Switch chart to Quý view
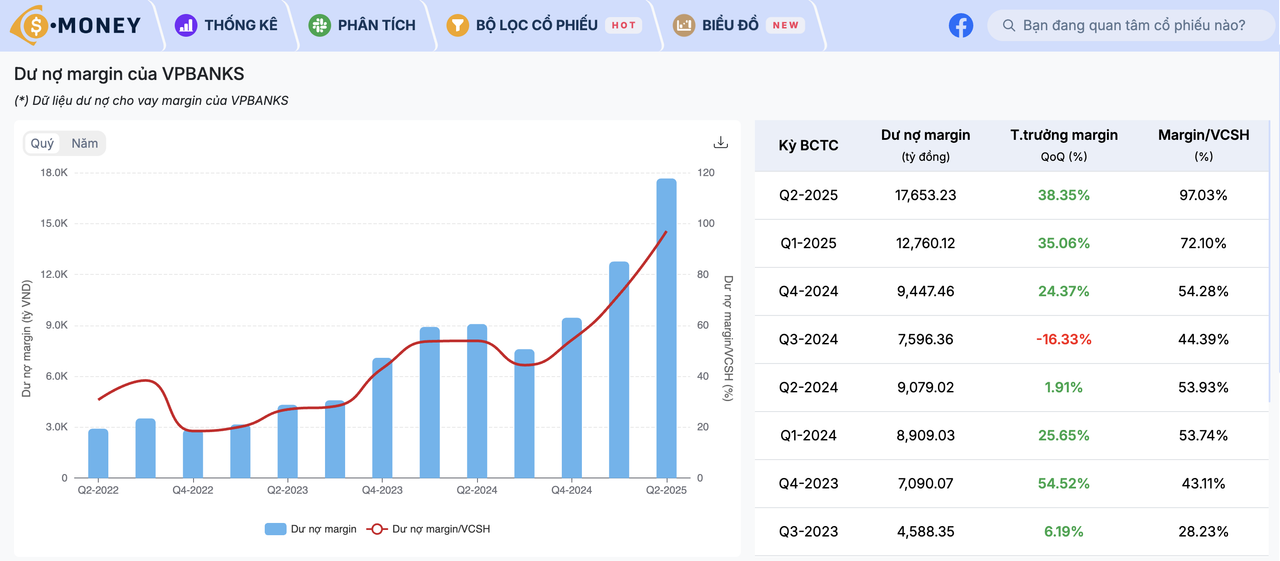The height and width of the screenshot is (561, 1280). point(42,143)
